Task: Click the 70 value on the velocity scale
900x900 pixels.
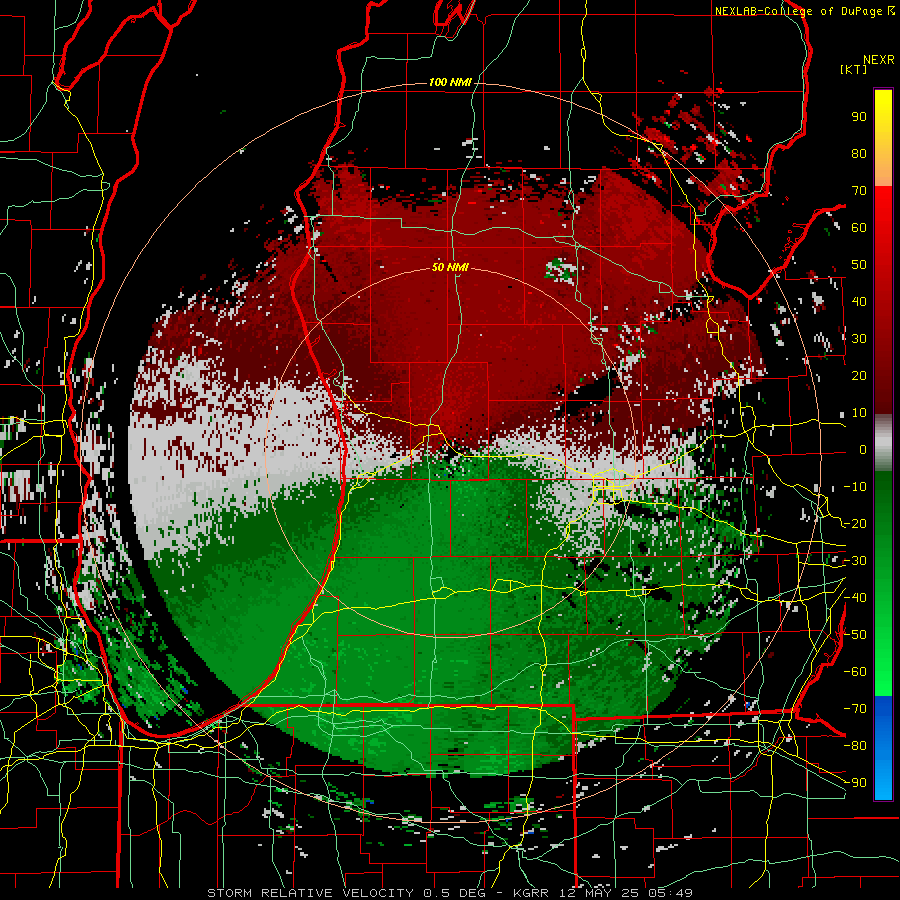Action: coord(859,191)
